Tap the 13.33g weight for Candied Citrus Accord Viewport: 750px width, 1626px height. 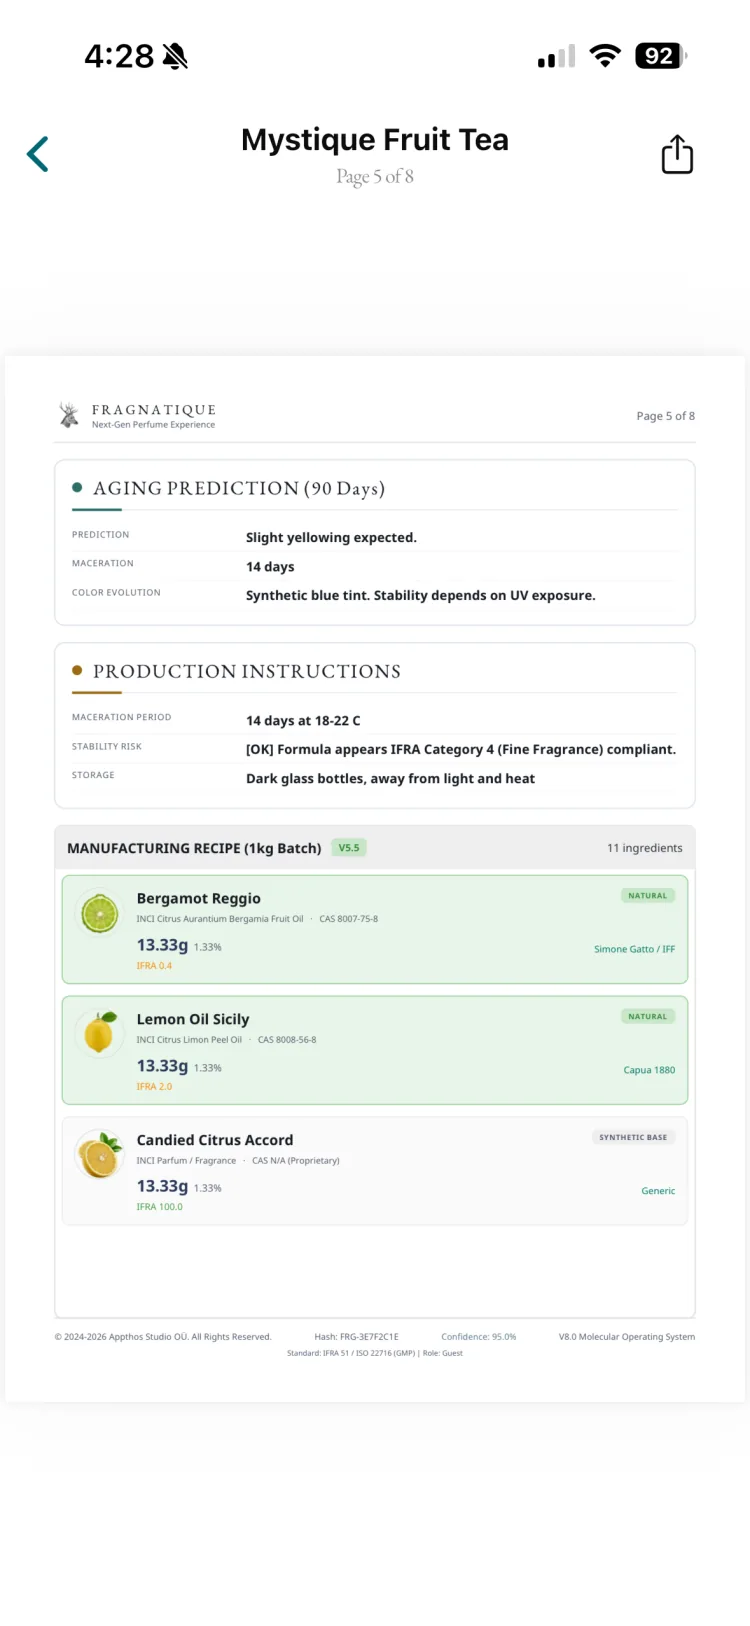(x=162, y=1186)
